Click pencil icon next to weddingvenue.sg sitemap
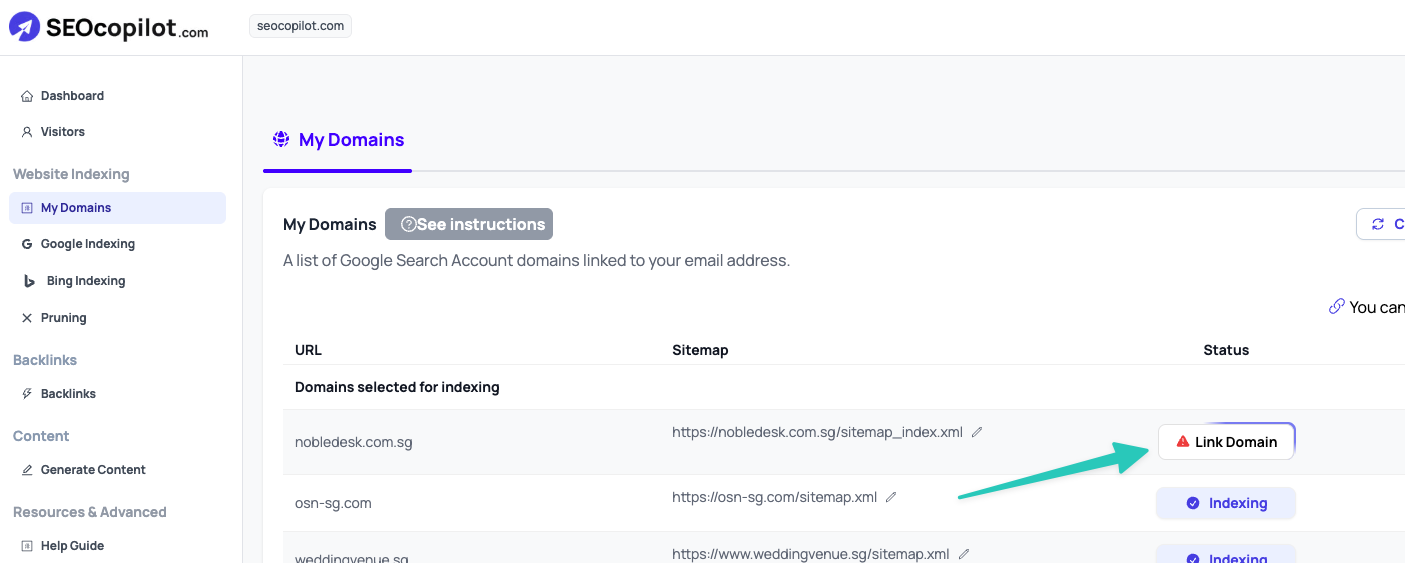 coord(964,554)
